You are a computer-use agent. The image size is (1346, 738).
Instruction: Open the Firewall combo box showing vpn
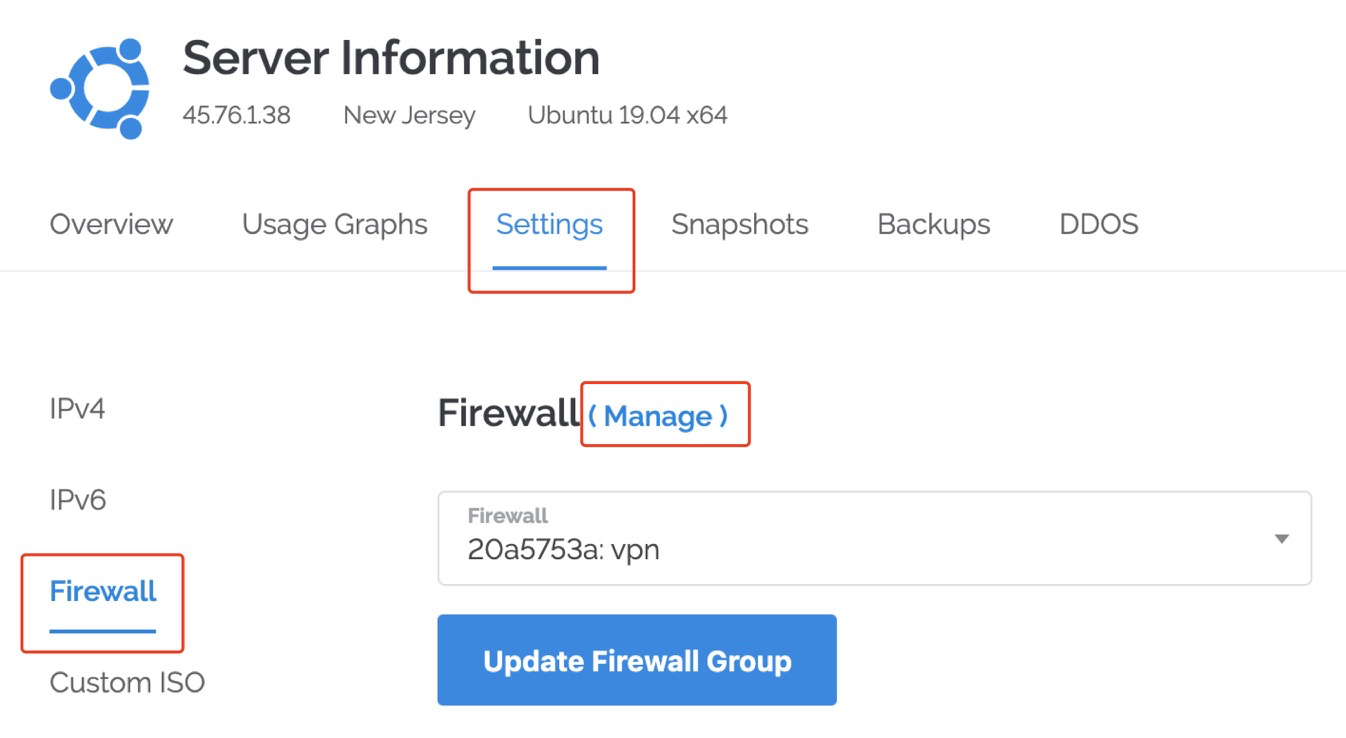(874, 538)
